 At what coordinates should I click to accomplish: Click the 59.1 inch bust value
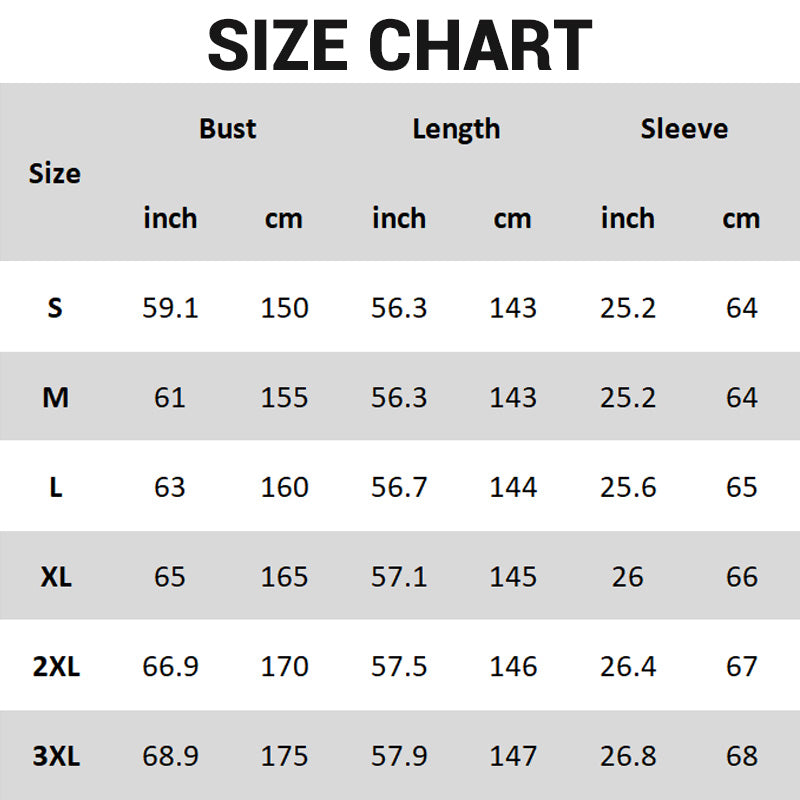coord(170,308)
